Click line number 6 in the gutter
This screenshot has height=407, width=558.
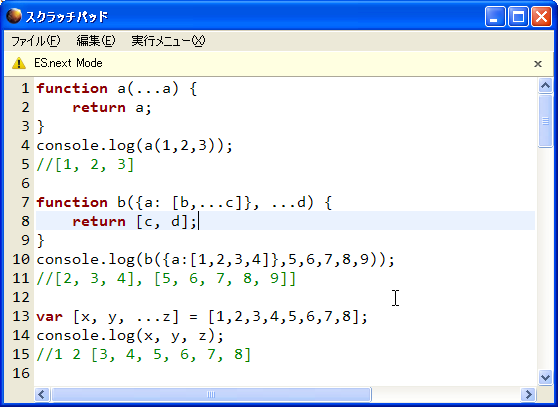25,183
